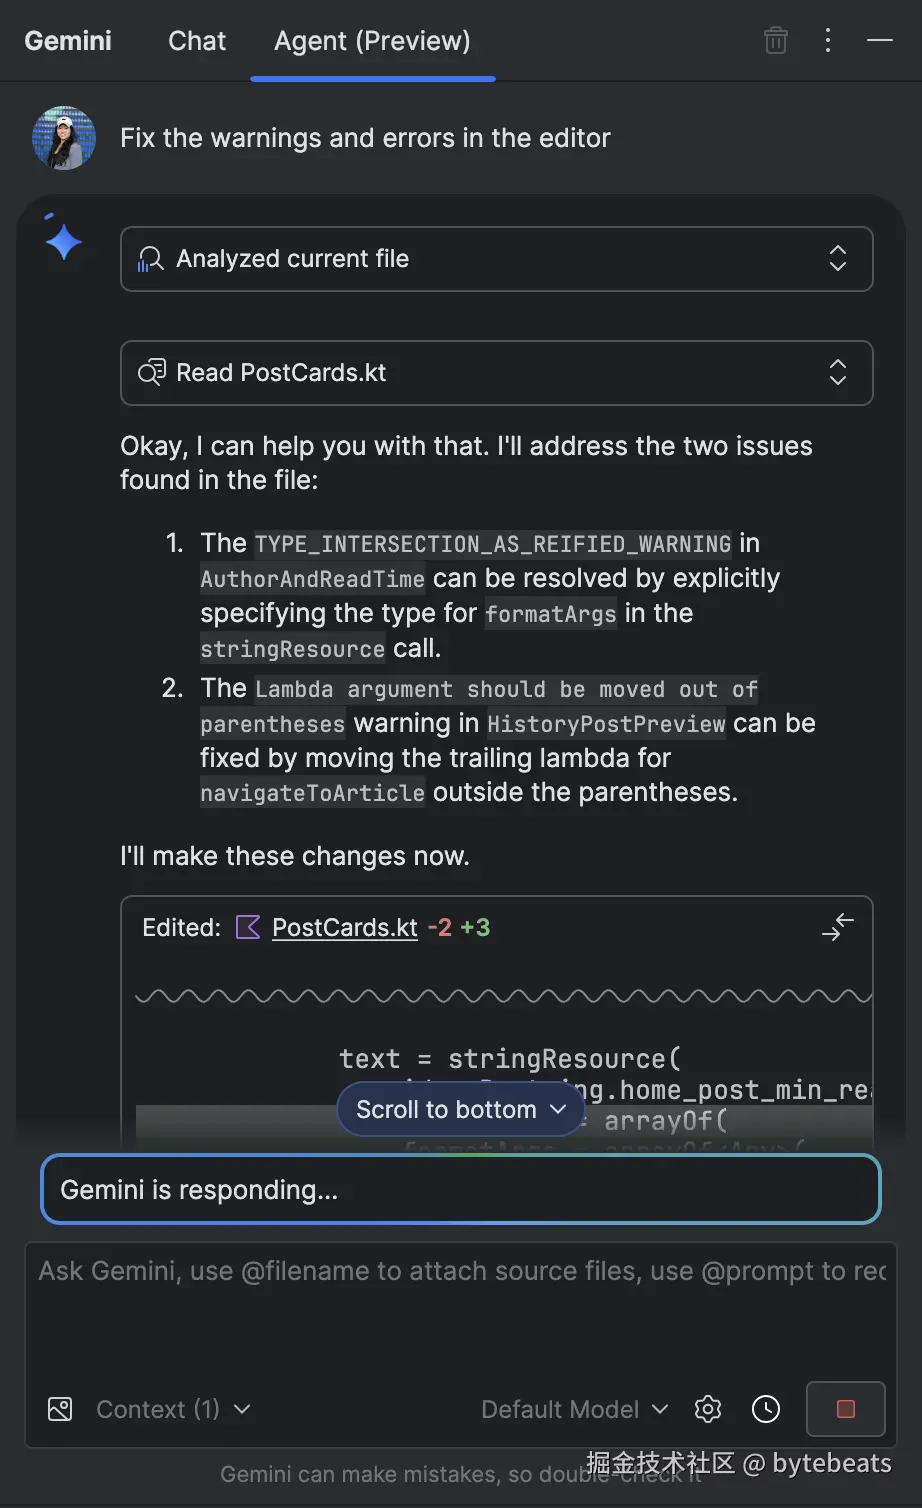Open the Default Model dropdown
The width and height of the screenshot is (922, 1508).
pos(575,1409)
